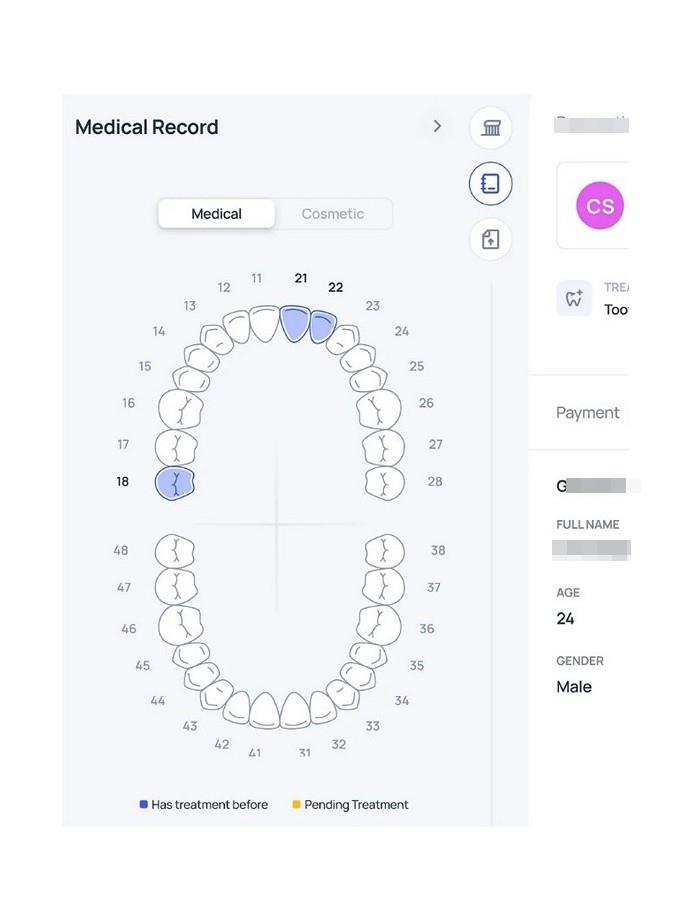
Task: Select highlighted tooth 22 on chart
Action: (322, 327)
